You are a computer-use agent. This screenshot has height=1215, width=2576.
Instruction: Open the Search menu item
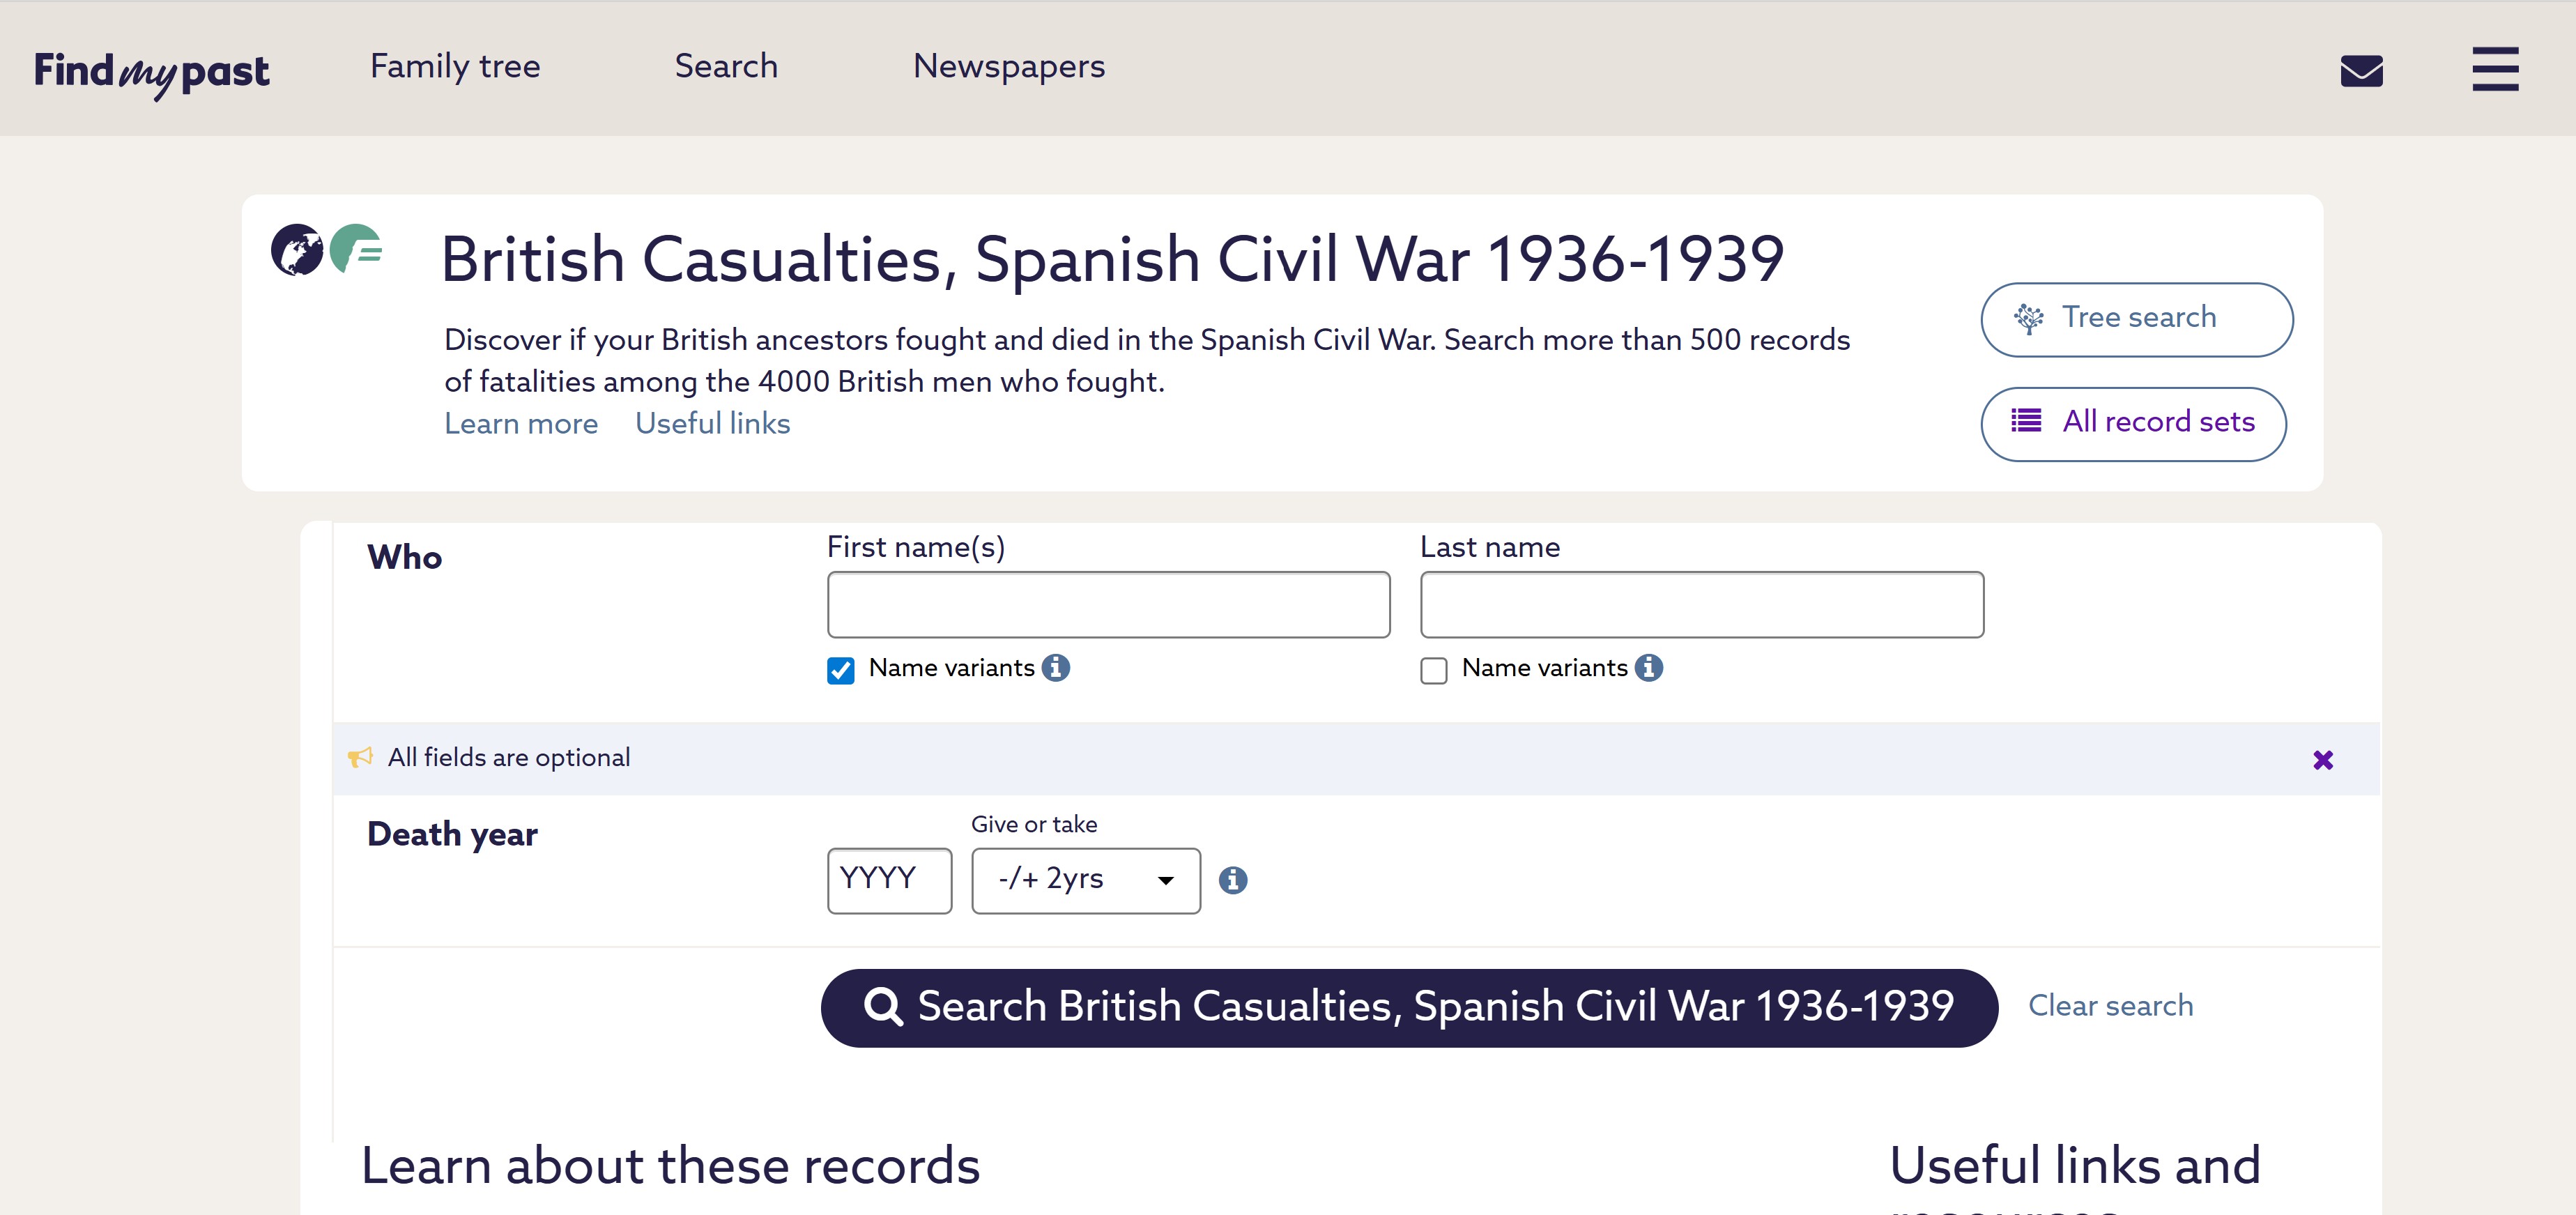[x=726, y=66]
